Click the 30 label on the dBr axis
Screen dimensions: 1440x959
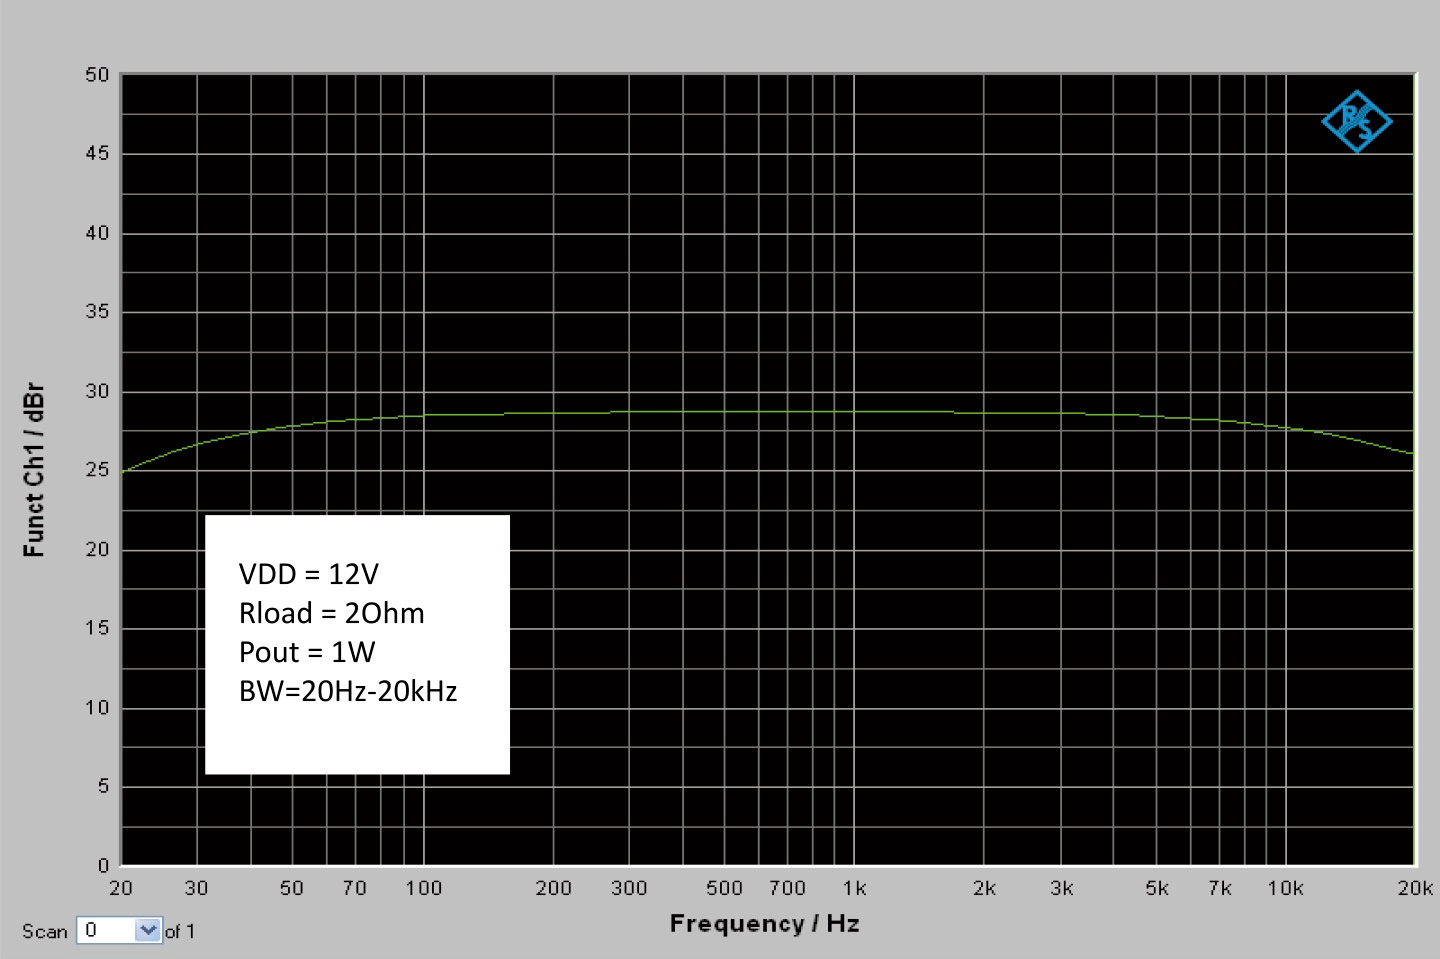click(97, 391)
